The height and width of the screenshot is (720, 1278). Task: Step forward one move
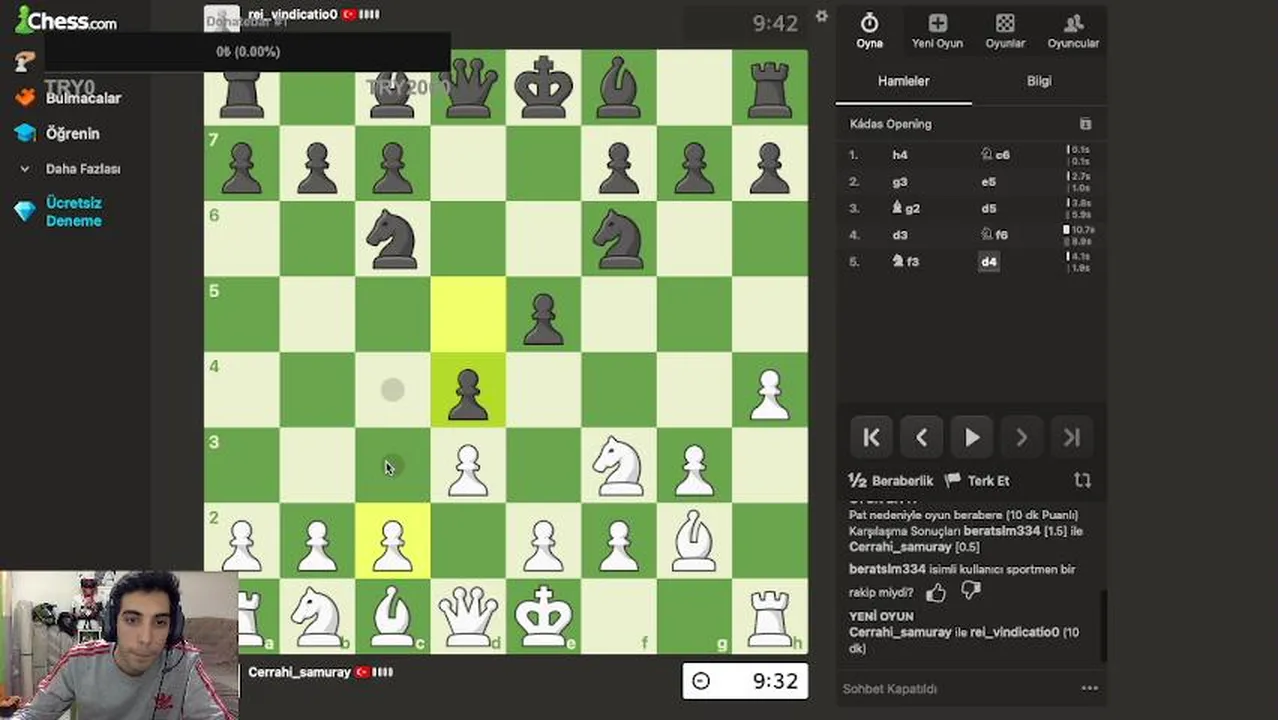(1021, 437)
